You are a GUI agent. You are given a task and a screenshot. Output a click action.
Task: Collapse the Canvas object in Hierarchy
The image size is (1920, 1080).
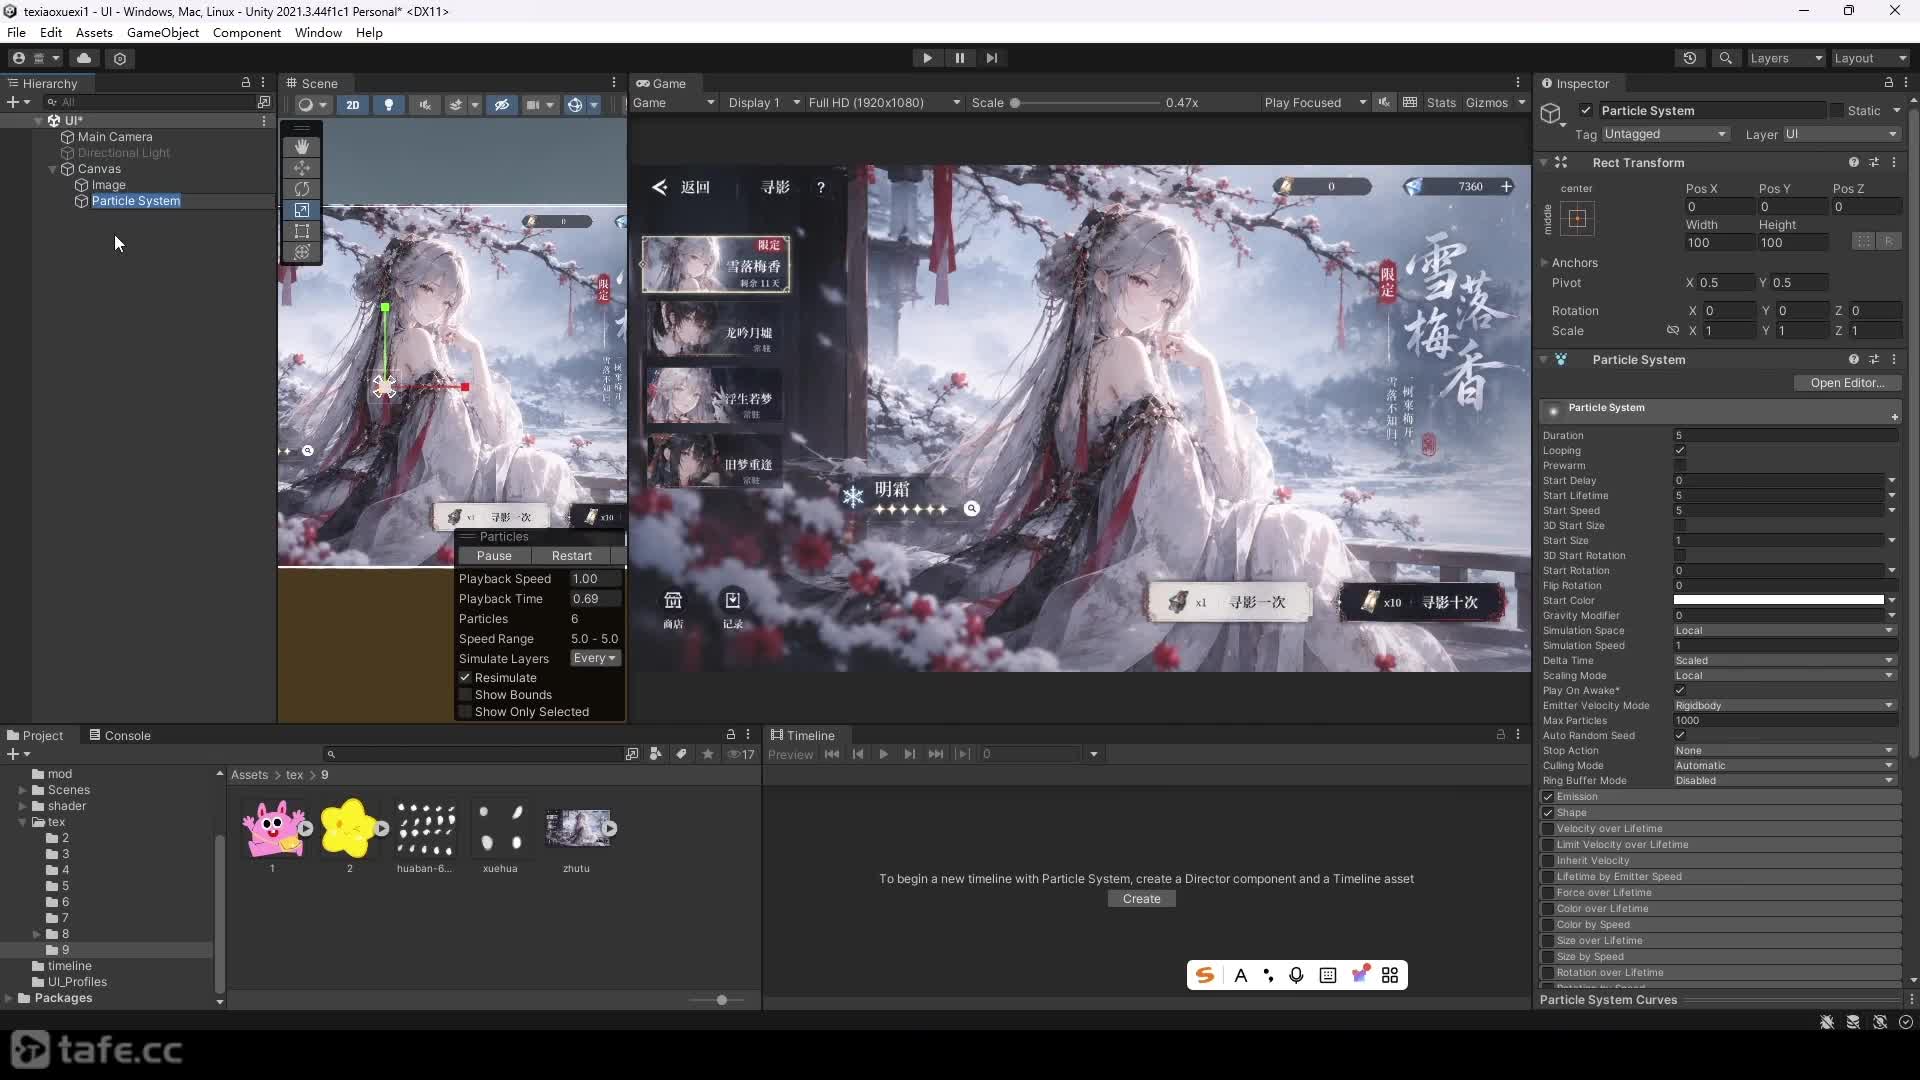coord(53,169)
